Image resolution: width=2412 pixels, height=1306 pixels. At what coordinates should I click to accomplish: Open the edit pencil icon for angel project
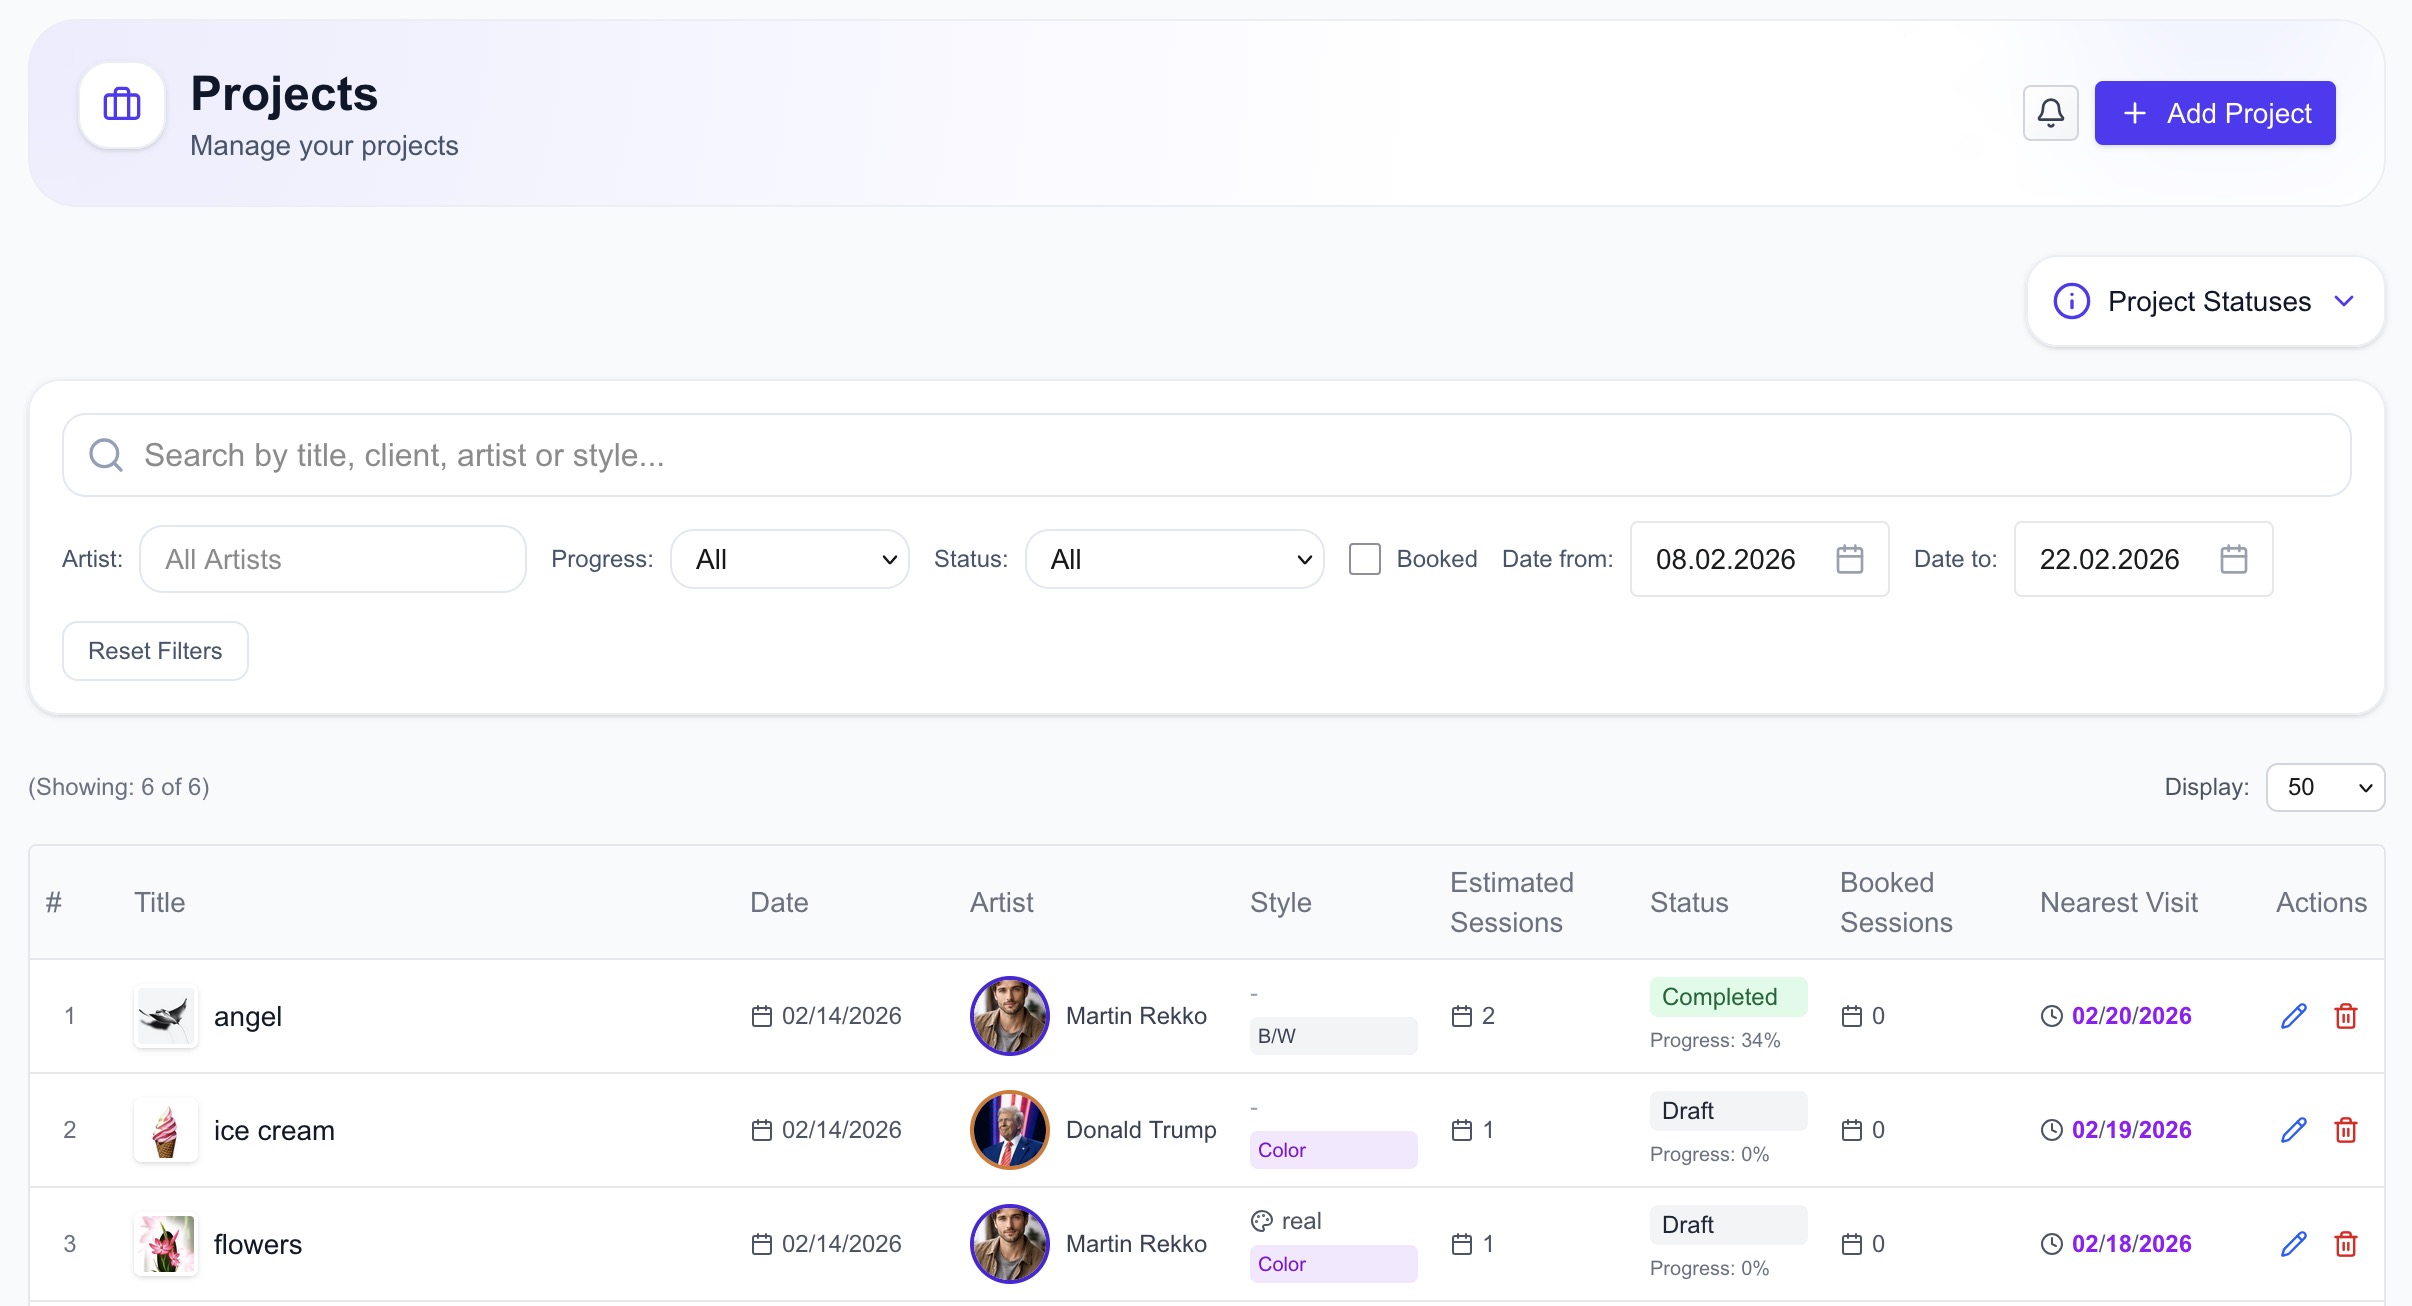(x=2293, y=1015)
